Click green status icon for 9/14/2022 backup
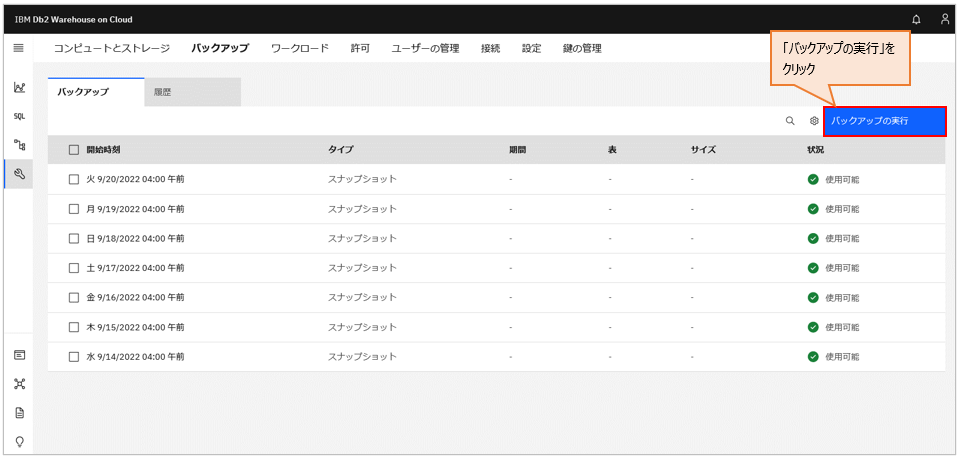Screen dimensions: 961x457 [x=813, y=357]
